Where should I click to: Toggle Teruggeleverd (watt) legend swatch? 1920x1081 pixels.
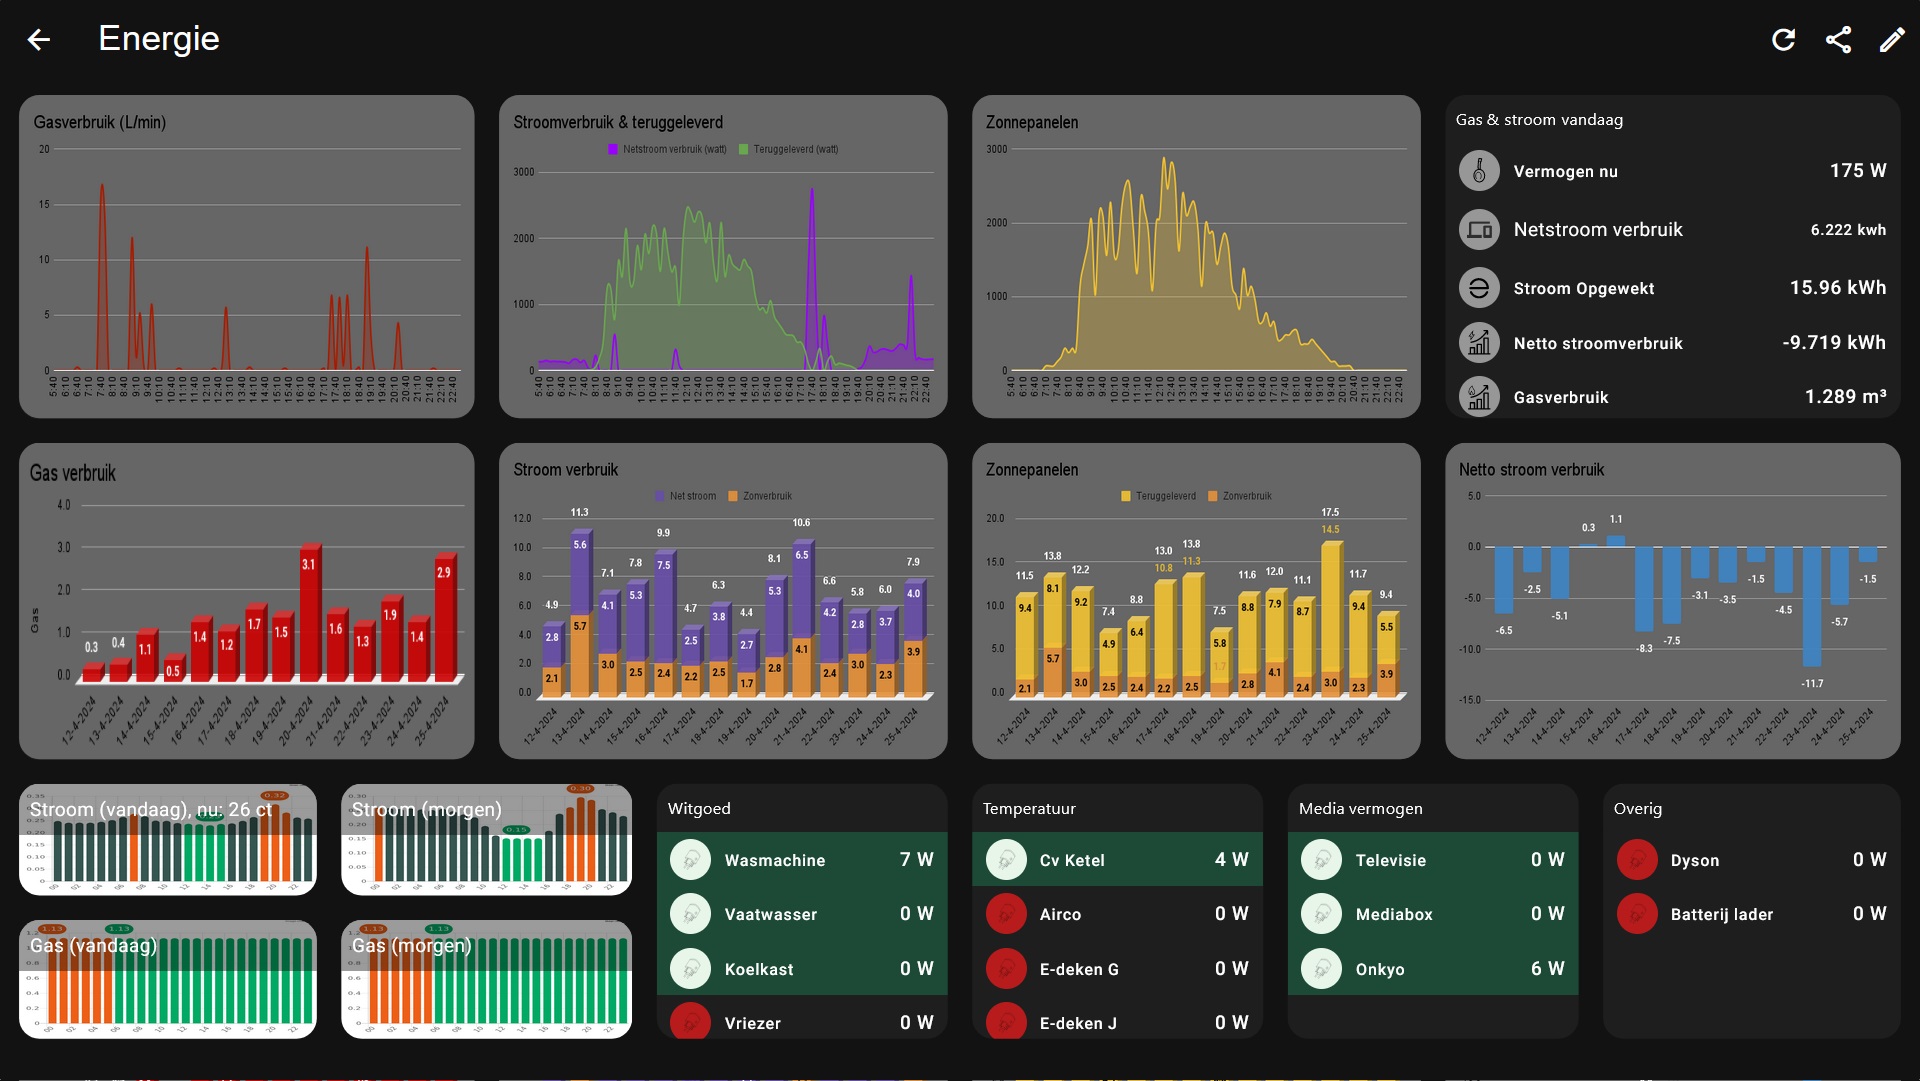[x=743, y=150]
